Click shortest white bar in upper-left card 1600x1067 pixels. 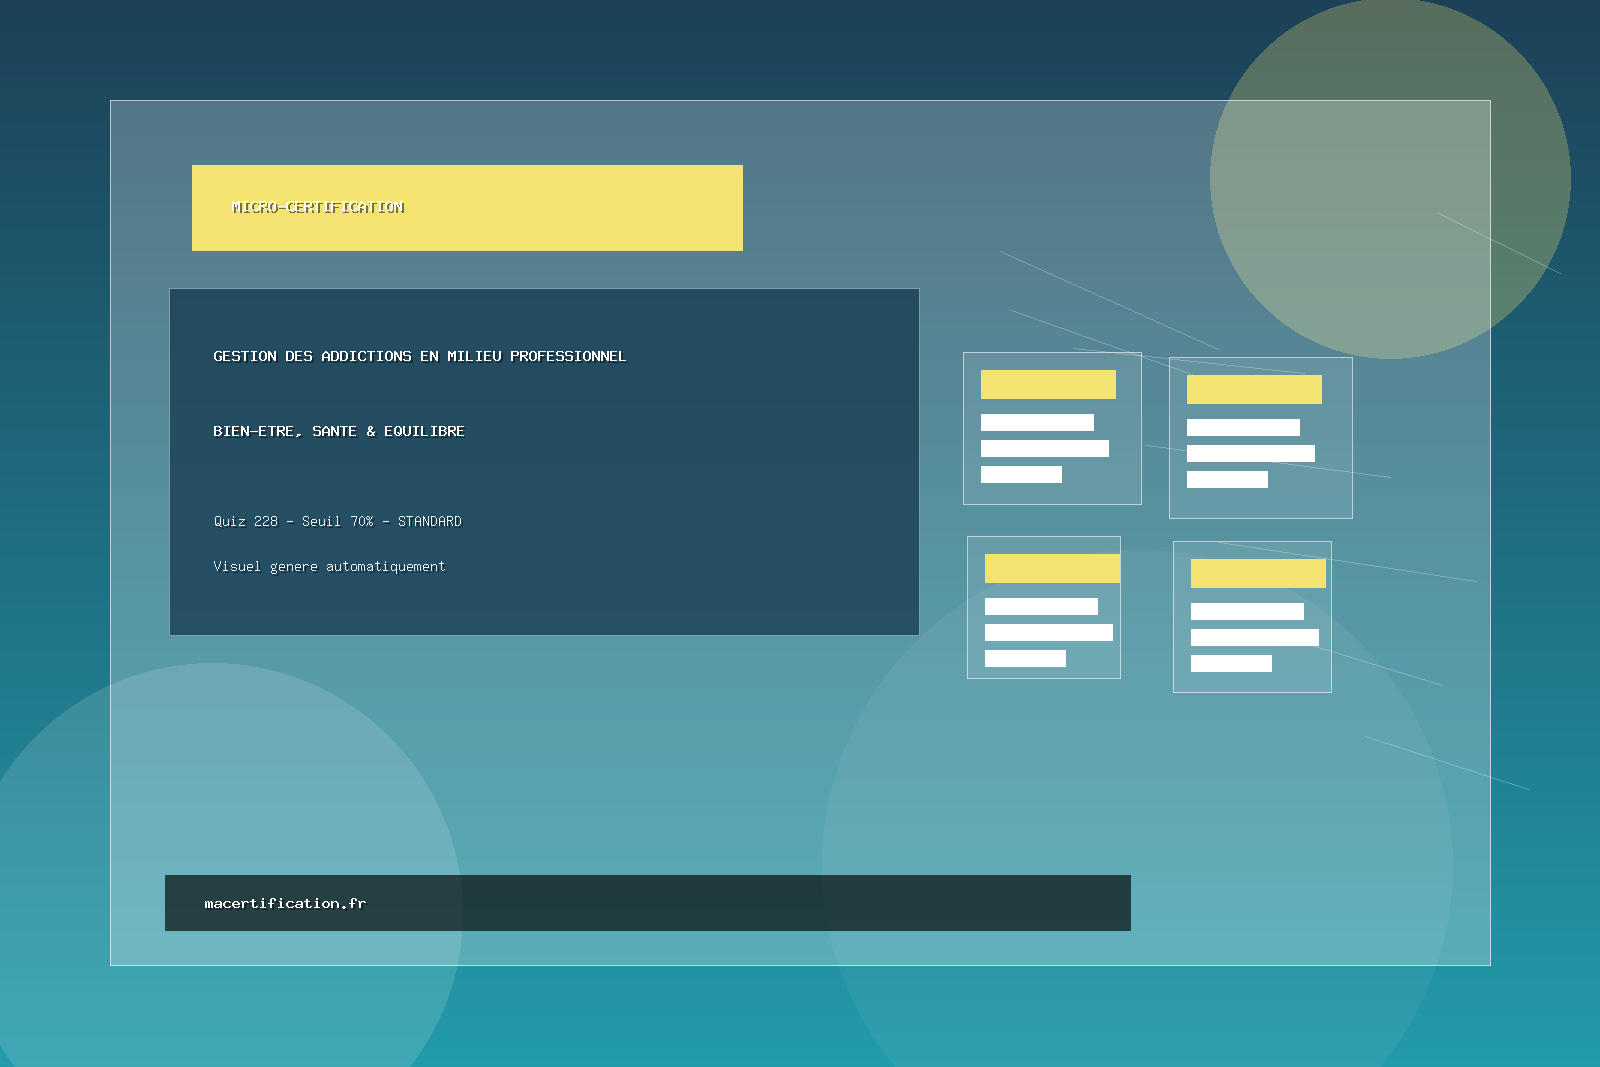click(x=1021, y=474)
